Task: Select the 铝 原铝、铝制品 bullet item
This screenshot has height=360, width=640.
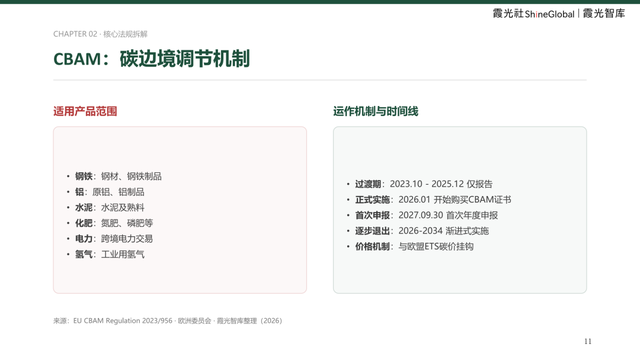Action: coord(105,192)
